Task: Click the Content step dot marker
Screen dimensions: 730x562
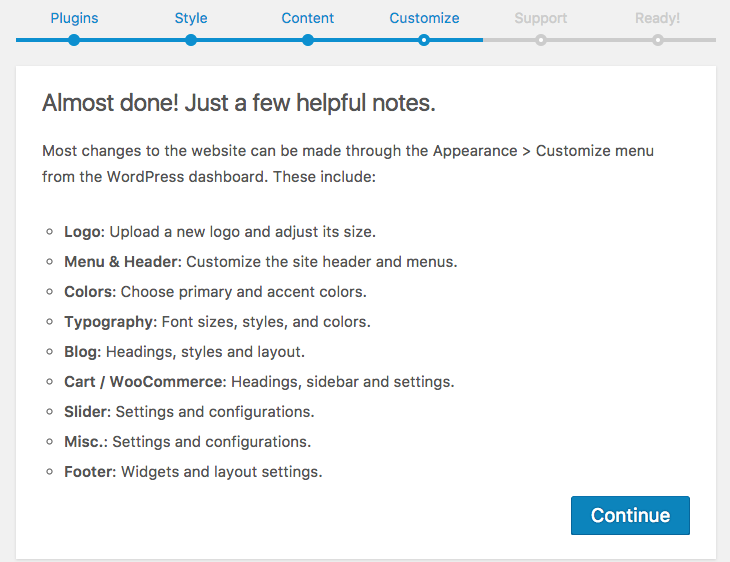Action: [308, 40]
